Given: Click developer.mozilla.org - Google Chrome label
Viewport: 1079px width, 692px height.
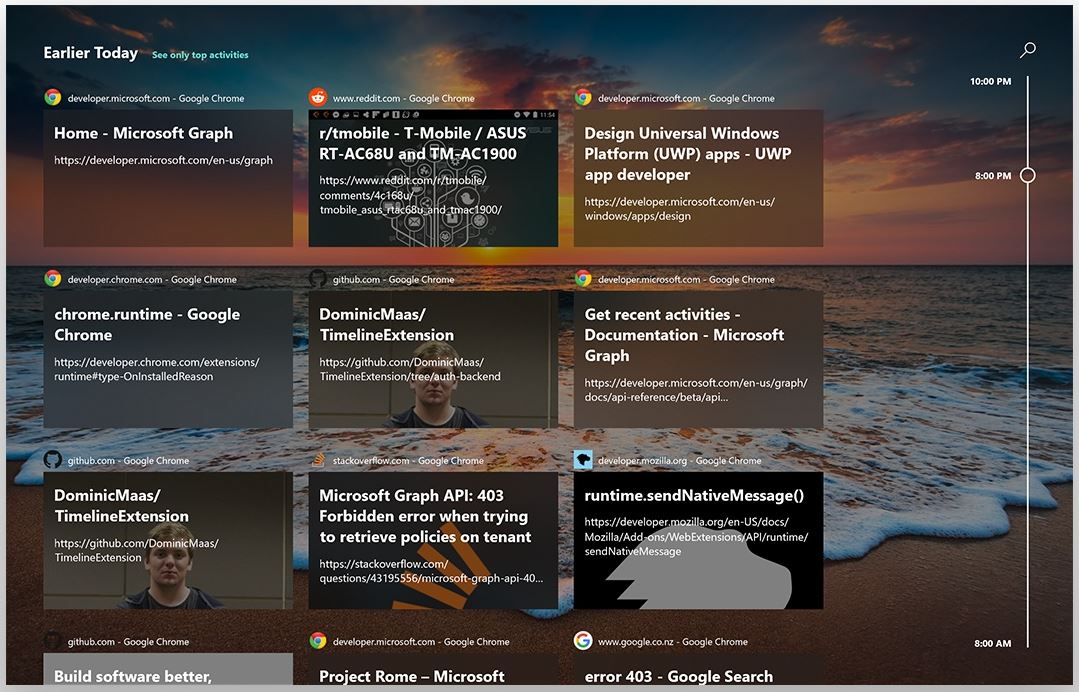Looking at the screenshot, I should click(679, 460).
